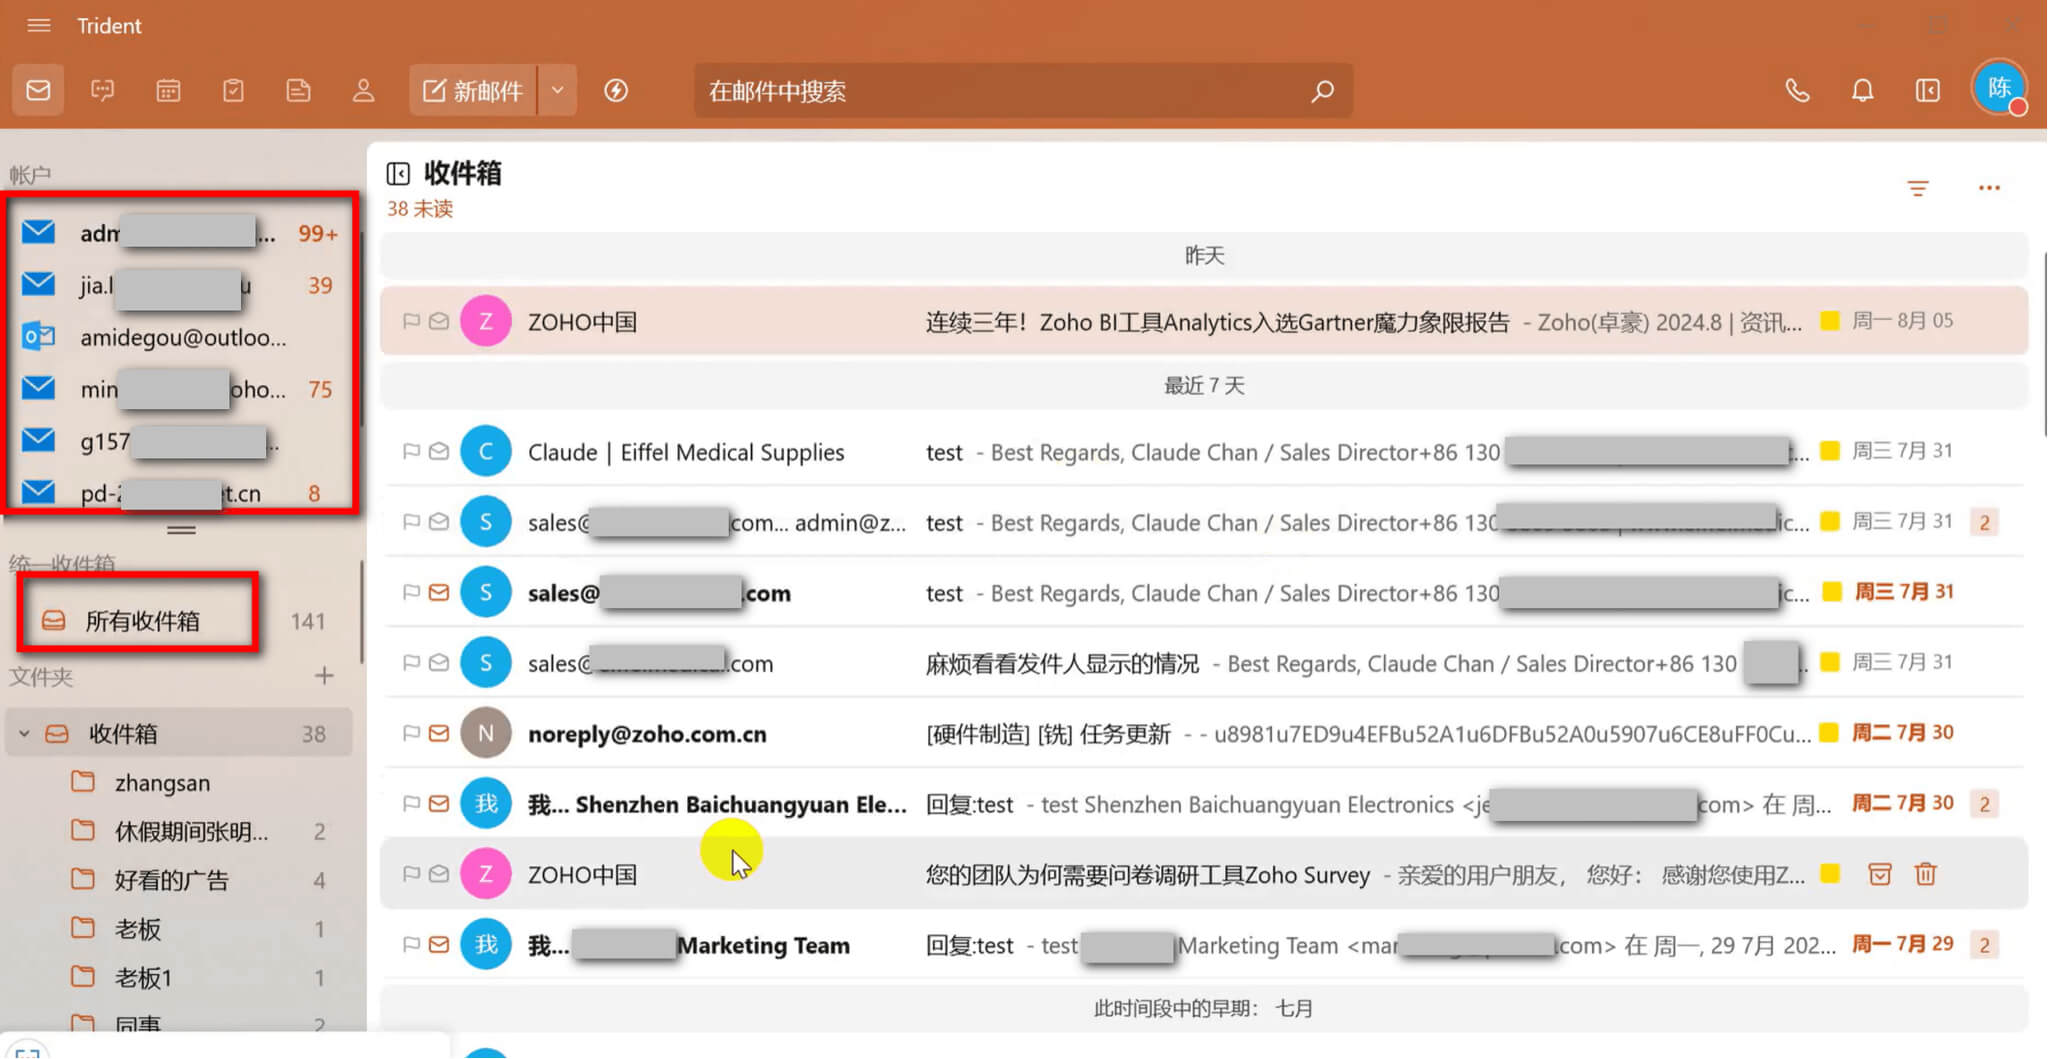2048x1059 pixels.
Task: Select the g157 account
Action: coord(180,441)
